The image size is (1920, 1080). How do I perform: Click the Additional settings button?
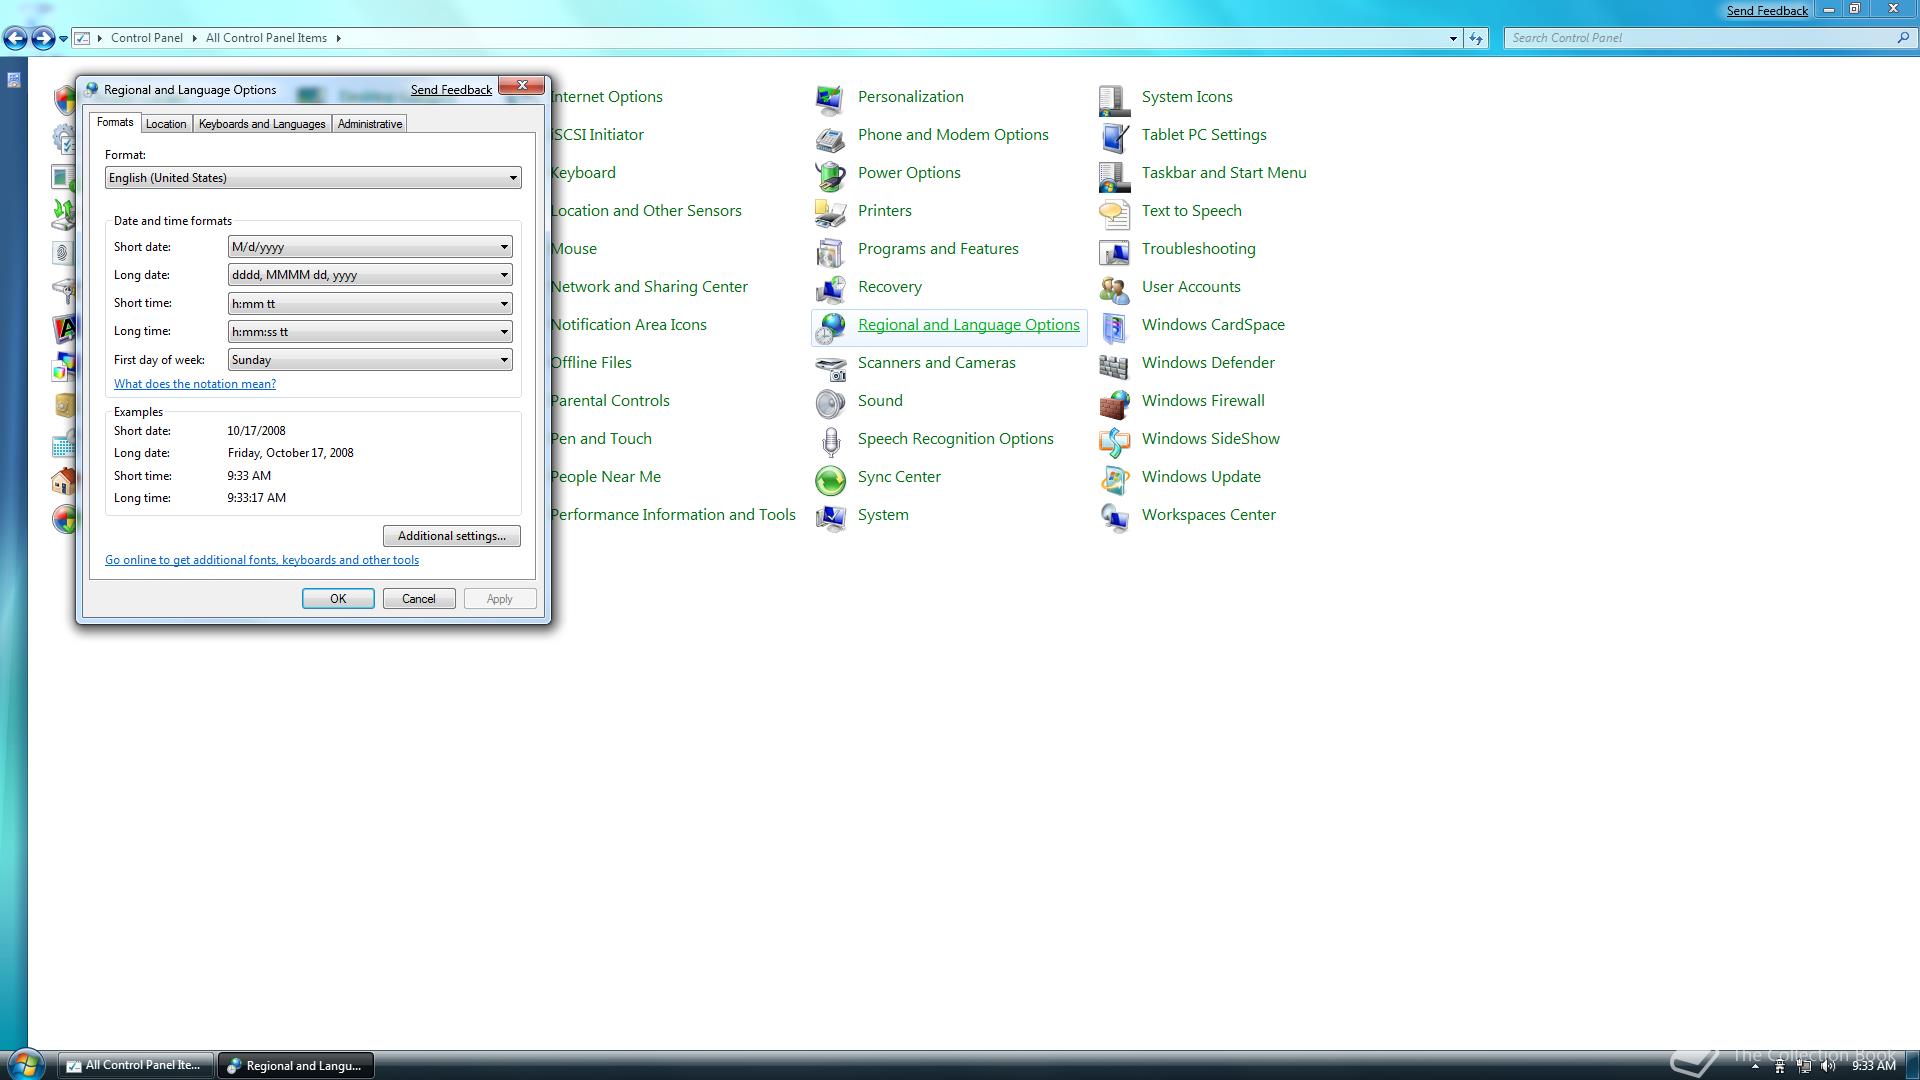point(452,536)
